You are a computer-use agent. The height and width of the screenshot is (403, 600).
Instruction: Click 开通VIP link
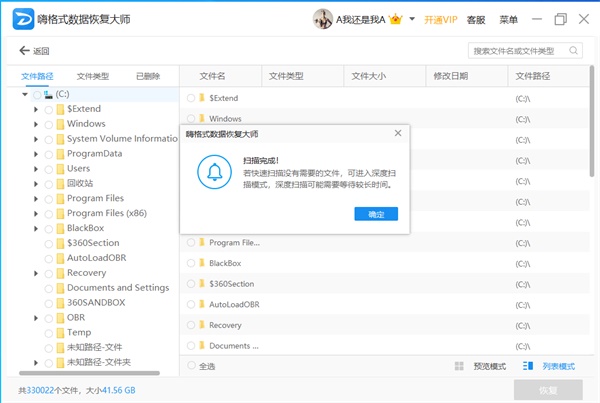point(440,20)
